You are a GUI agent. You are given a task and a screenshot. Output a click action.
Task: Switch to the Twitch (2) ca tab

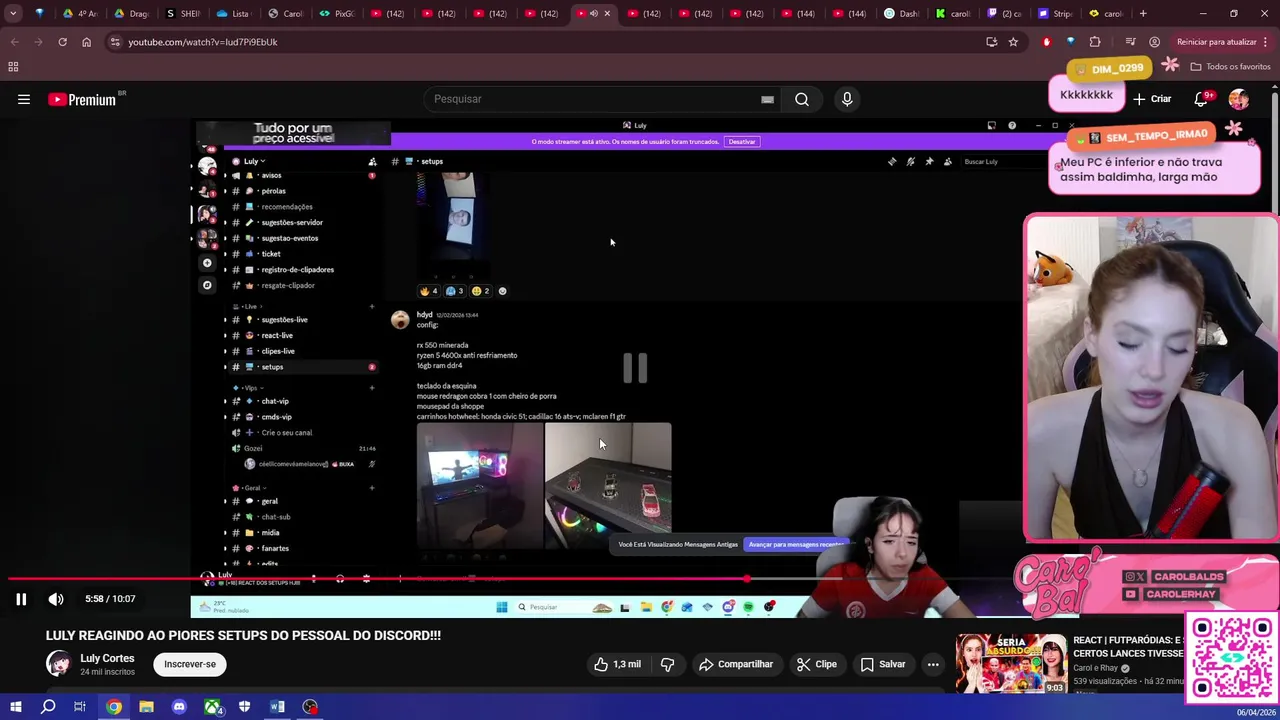pyautogui.click(x=1004, y=14)
